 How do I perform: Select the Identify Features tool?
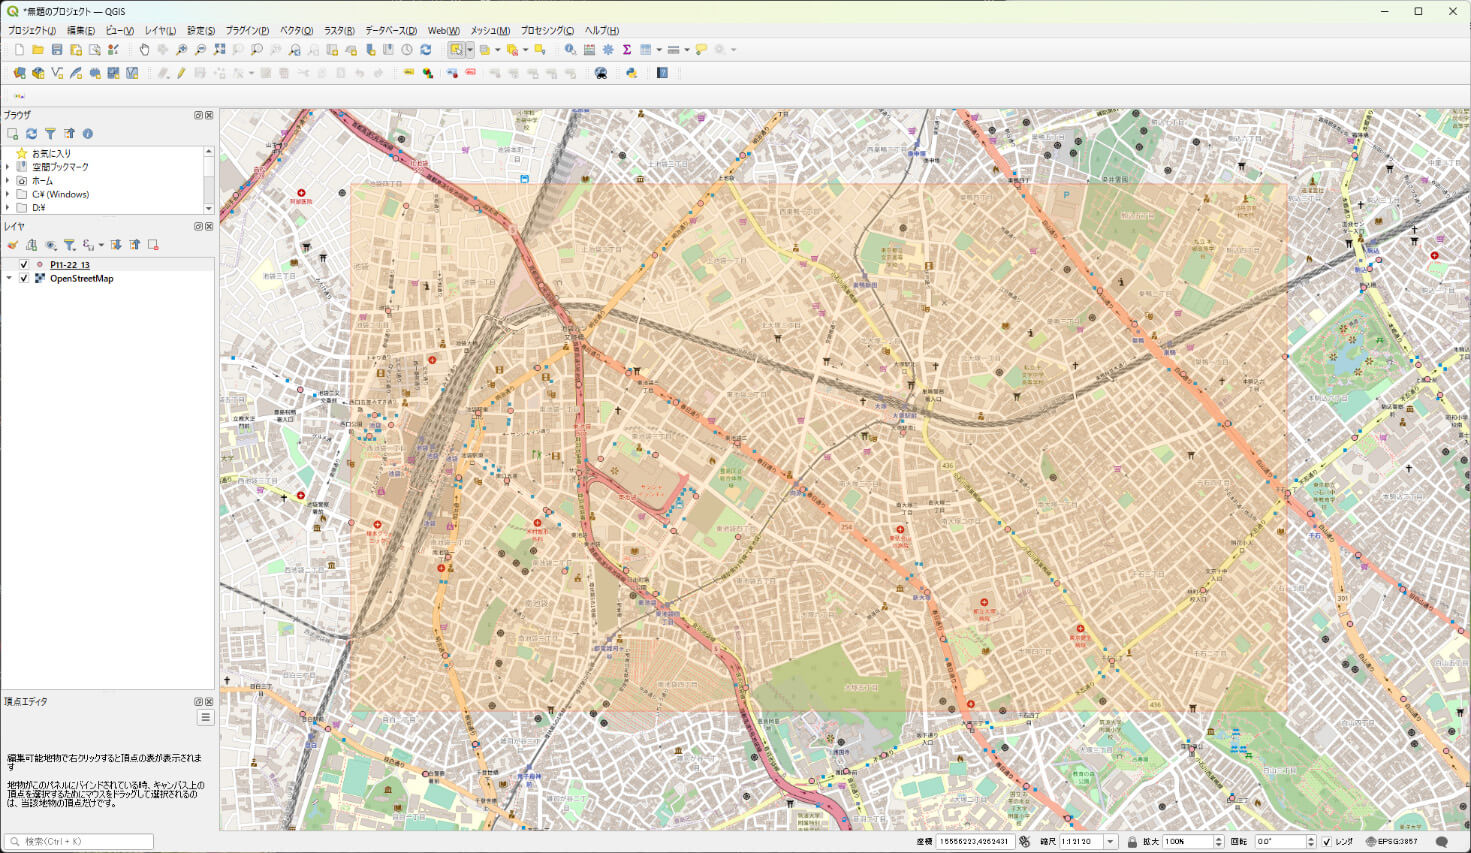(x=570, y=49)
